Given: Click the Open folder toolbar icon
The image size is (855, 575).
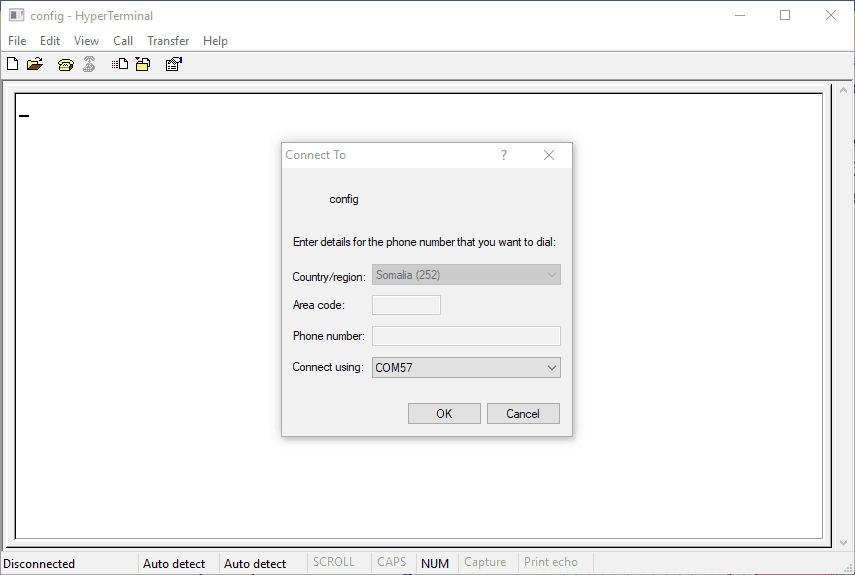Looking at the screenshot, I should pos(35,65).
